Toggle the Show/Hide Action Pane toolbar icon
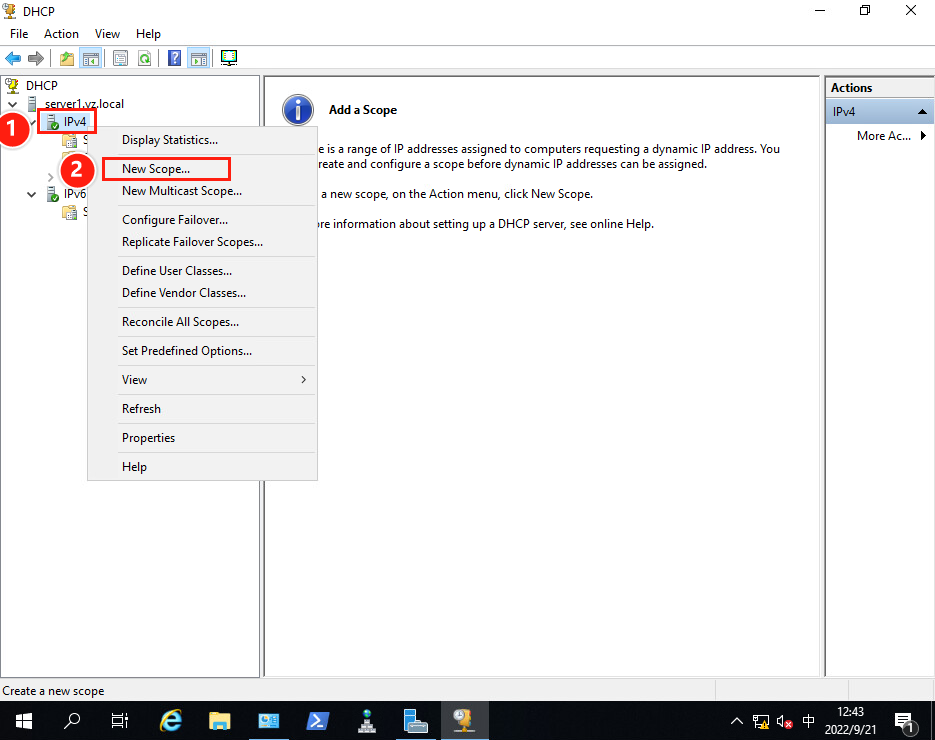This screenshot has height=740, width=935. point(199,58)
